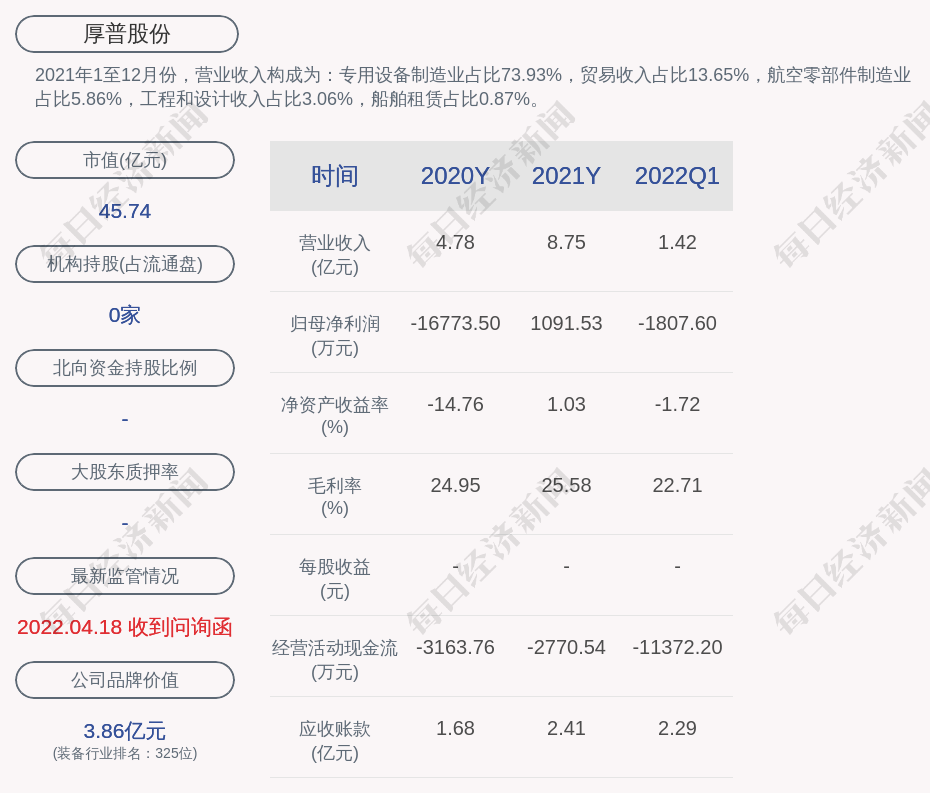Click the 时间 column header
This screenshot has width=930, height=793.
(x=335, y=176)
